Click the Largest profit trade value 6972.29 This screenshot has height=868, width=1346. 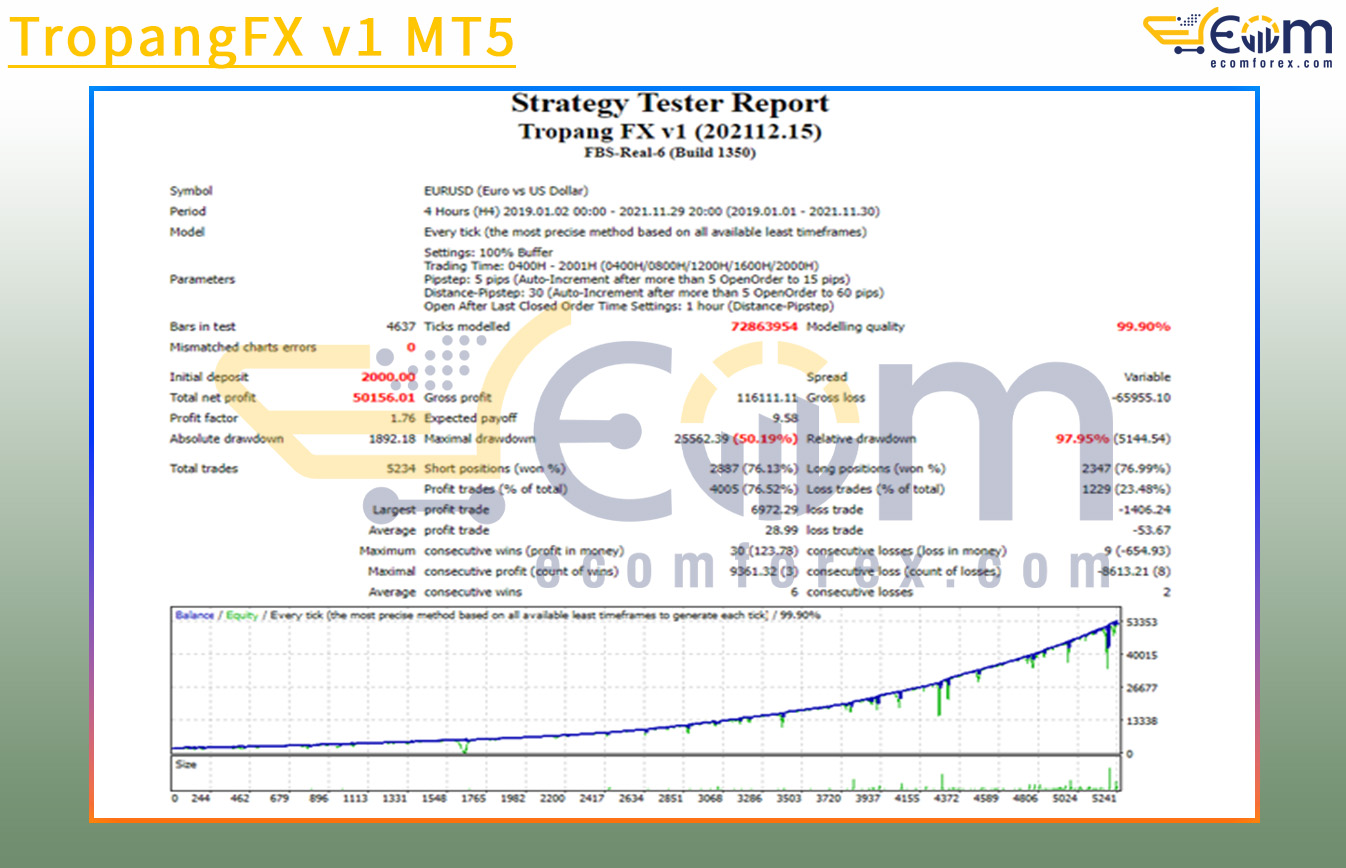click(x=774, y=510)
